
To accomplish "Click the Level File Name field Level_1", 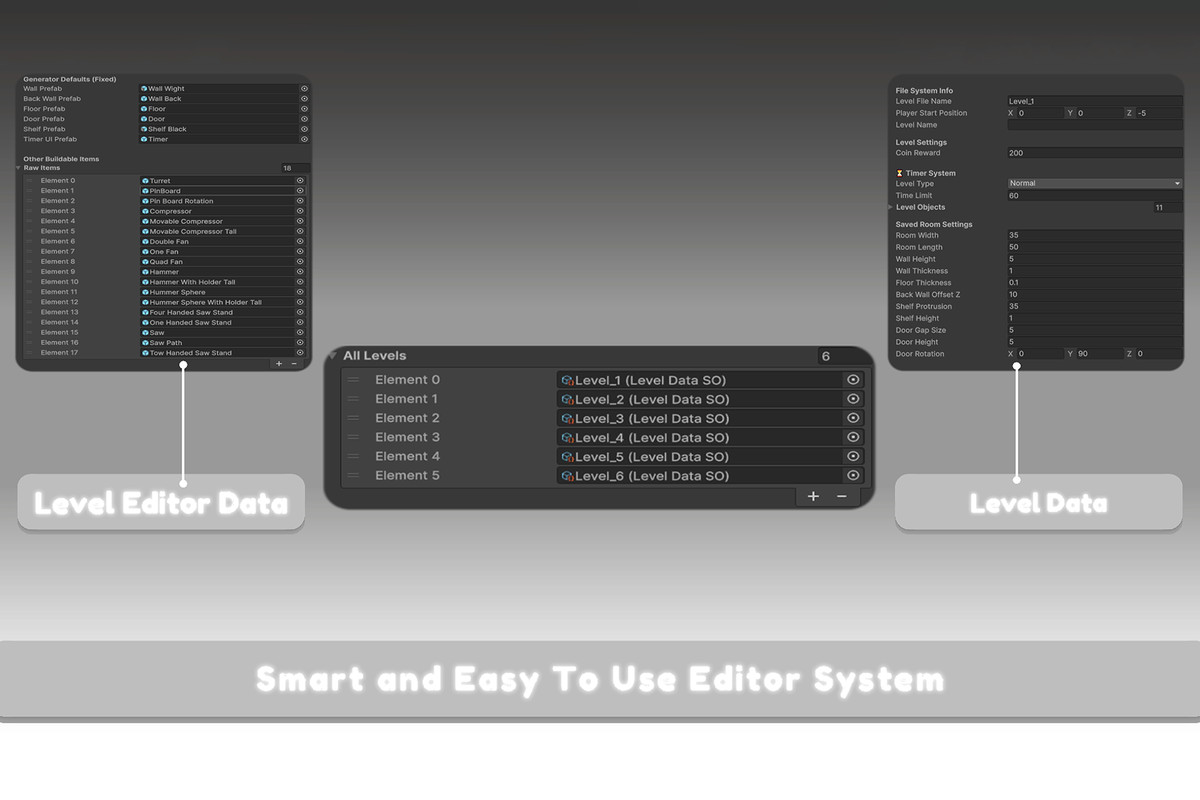I will point(1095,101).
